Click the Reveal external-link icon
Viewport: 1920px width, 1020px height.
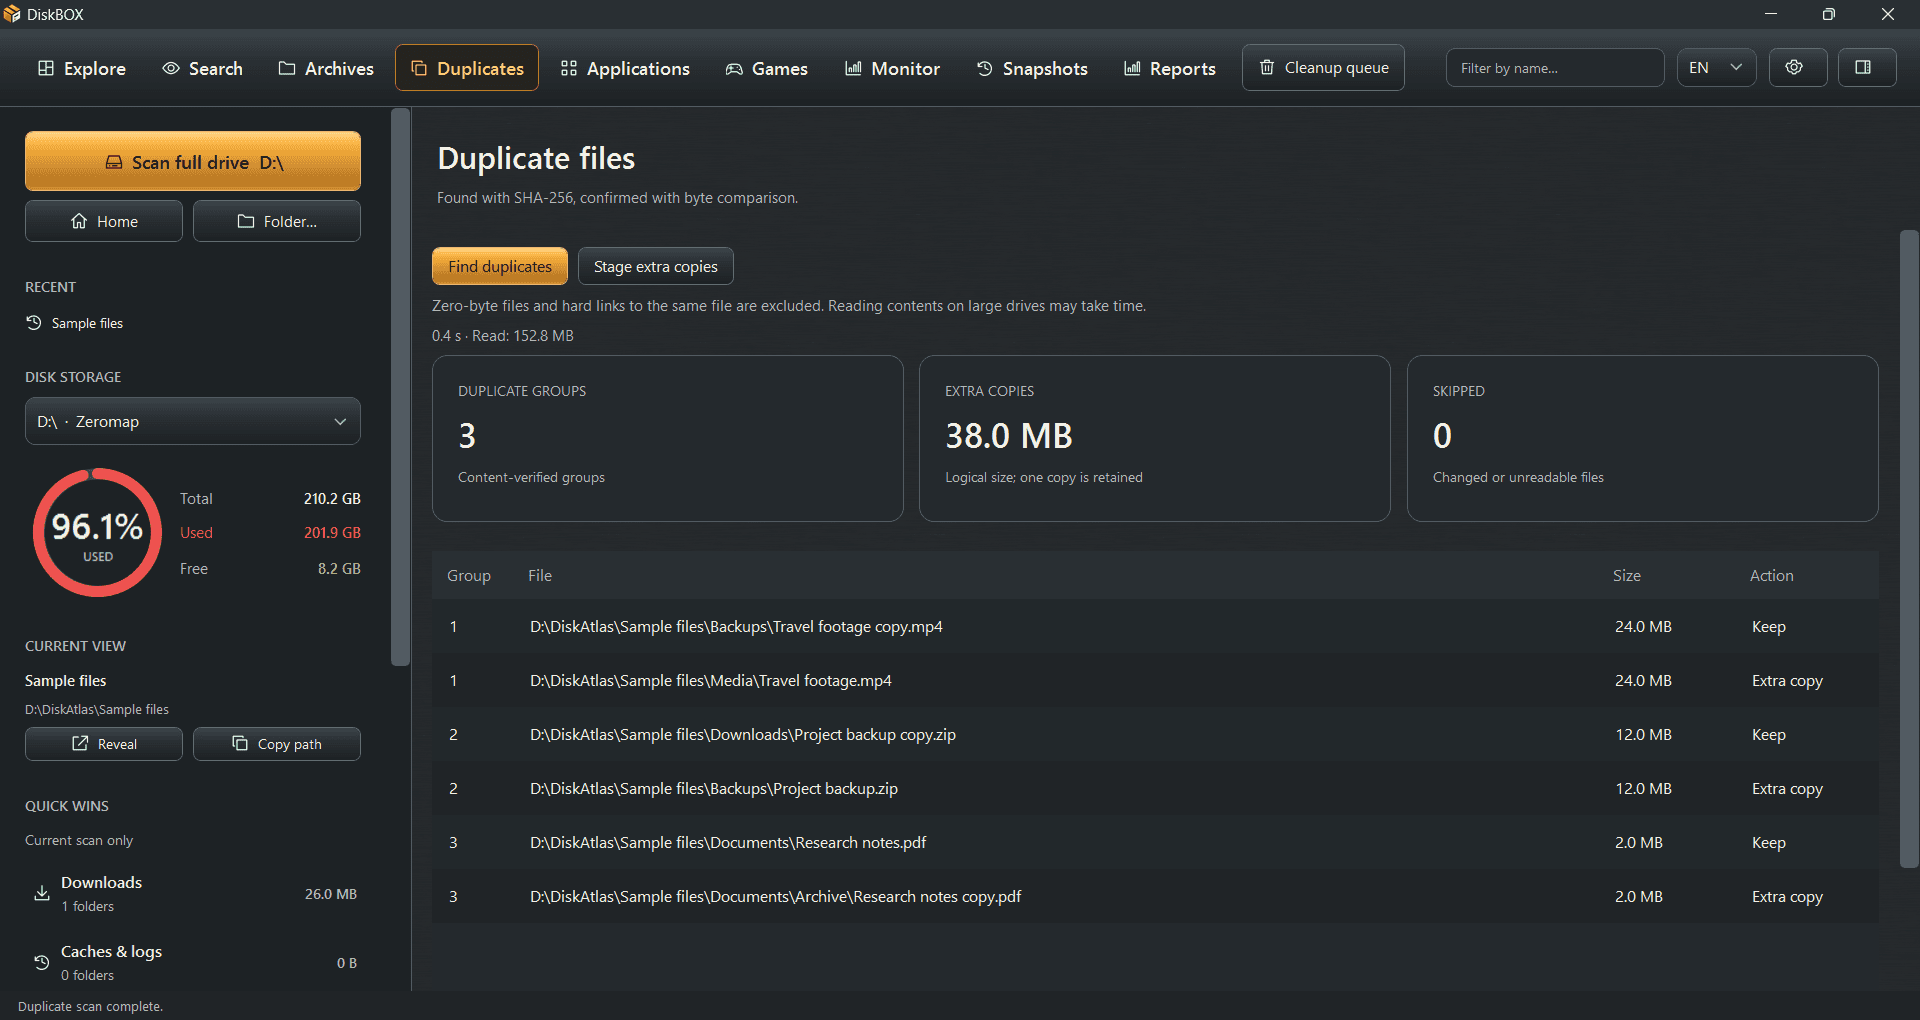click(80, 743)
